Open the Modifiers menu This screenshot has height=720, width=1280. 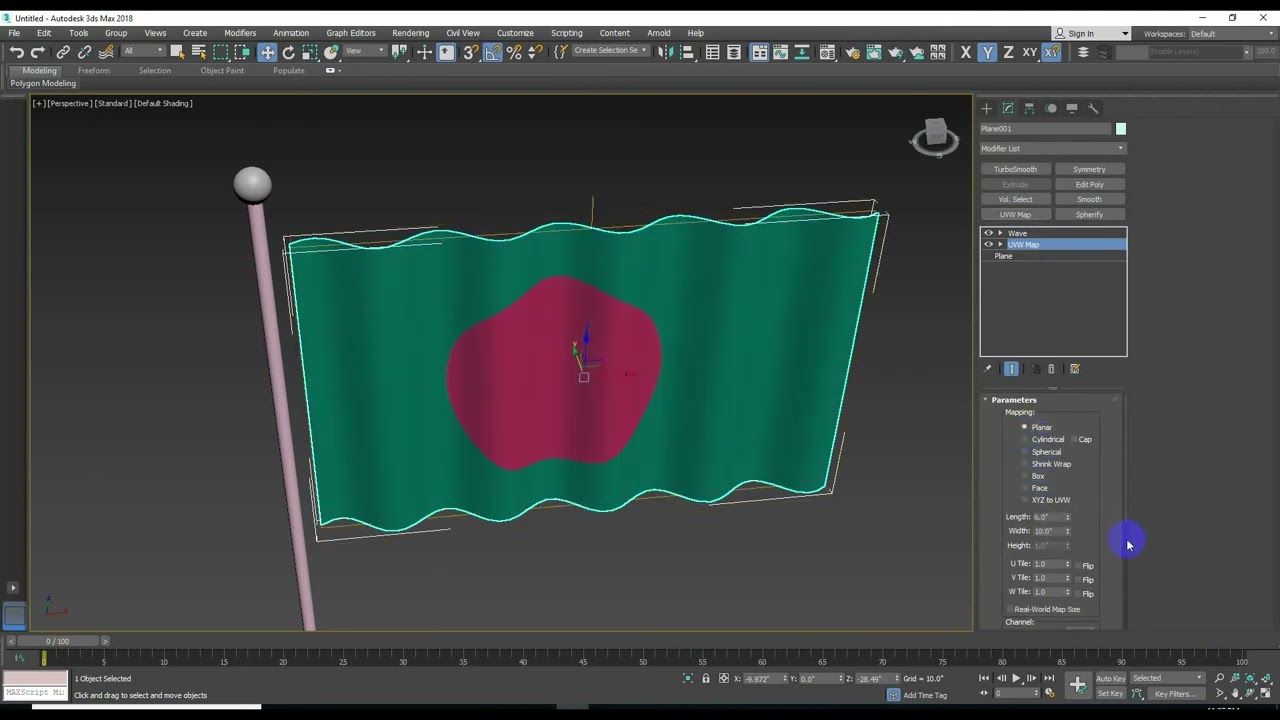(240, 33)
